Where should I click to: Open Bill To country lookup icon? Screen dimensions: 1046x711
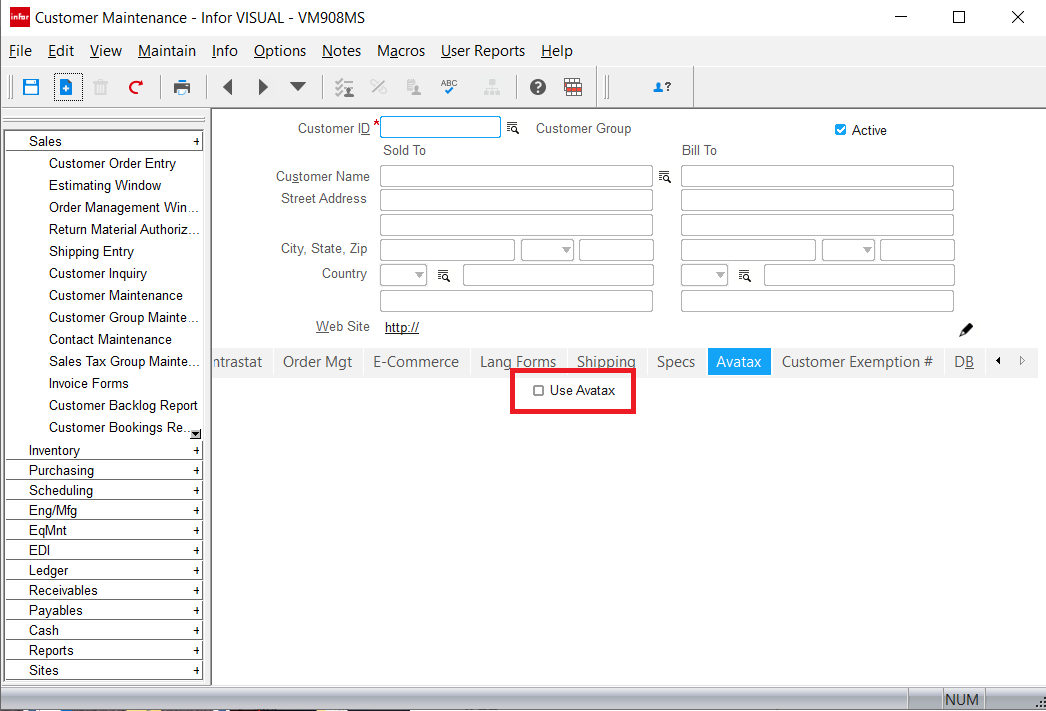point(744,275)
